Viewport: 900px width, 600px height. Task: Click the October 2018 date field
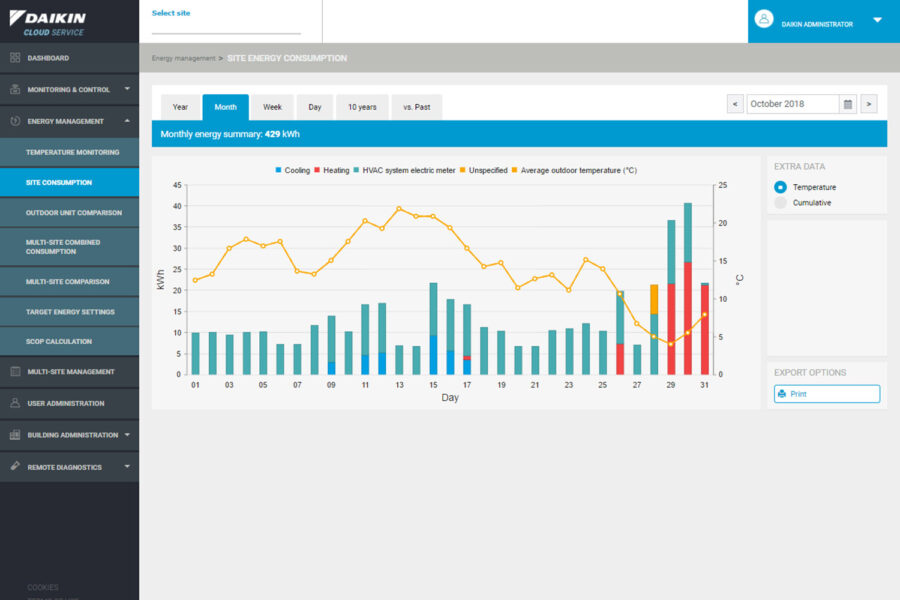coord(792,104)
